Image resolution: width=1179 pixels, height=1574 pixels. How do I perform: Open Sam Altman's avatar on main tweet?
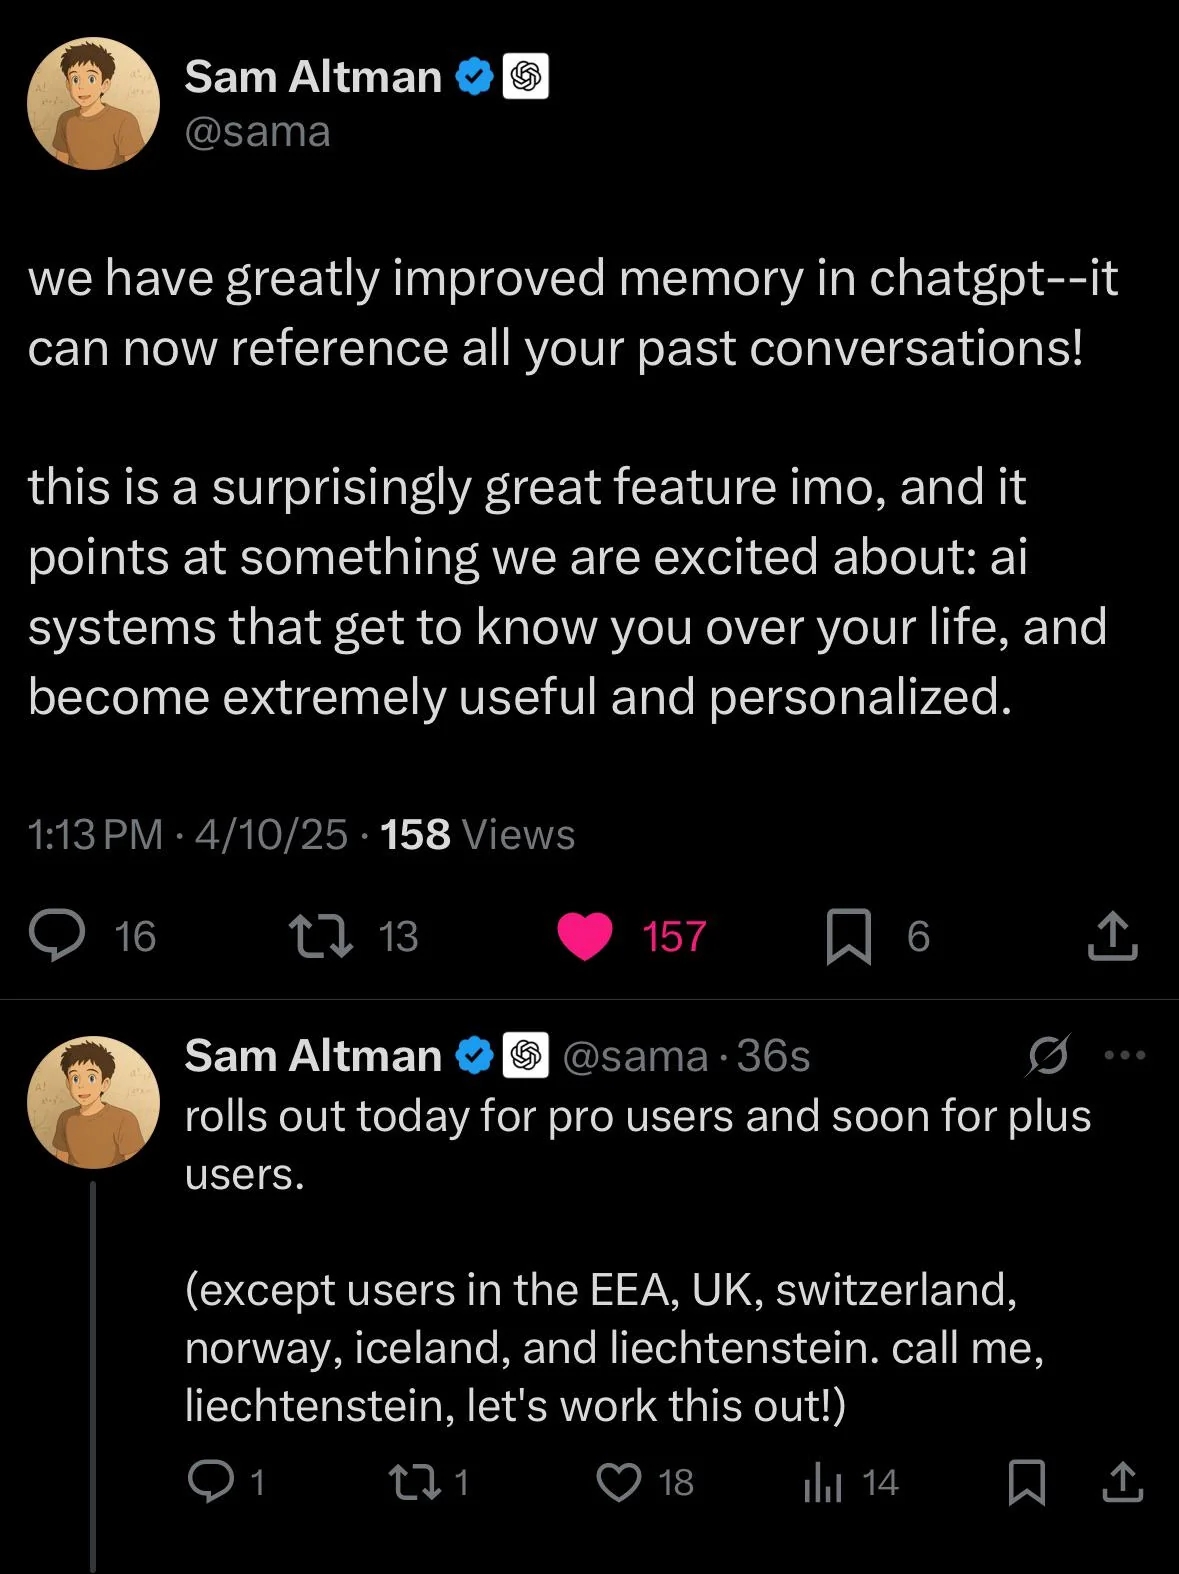[x=93, y=104]
